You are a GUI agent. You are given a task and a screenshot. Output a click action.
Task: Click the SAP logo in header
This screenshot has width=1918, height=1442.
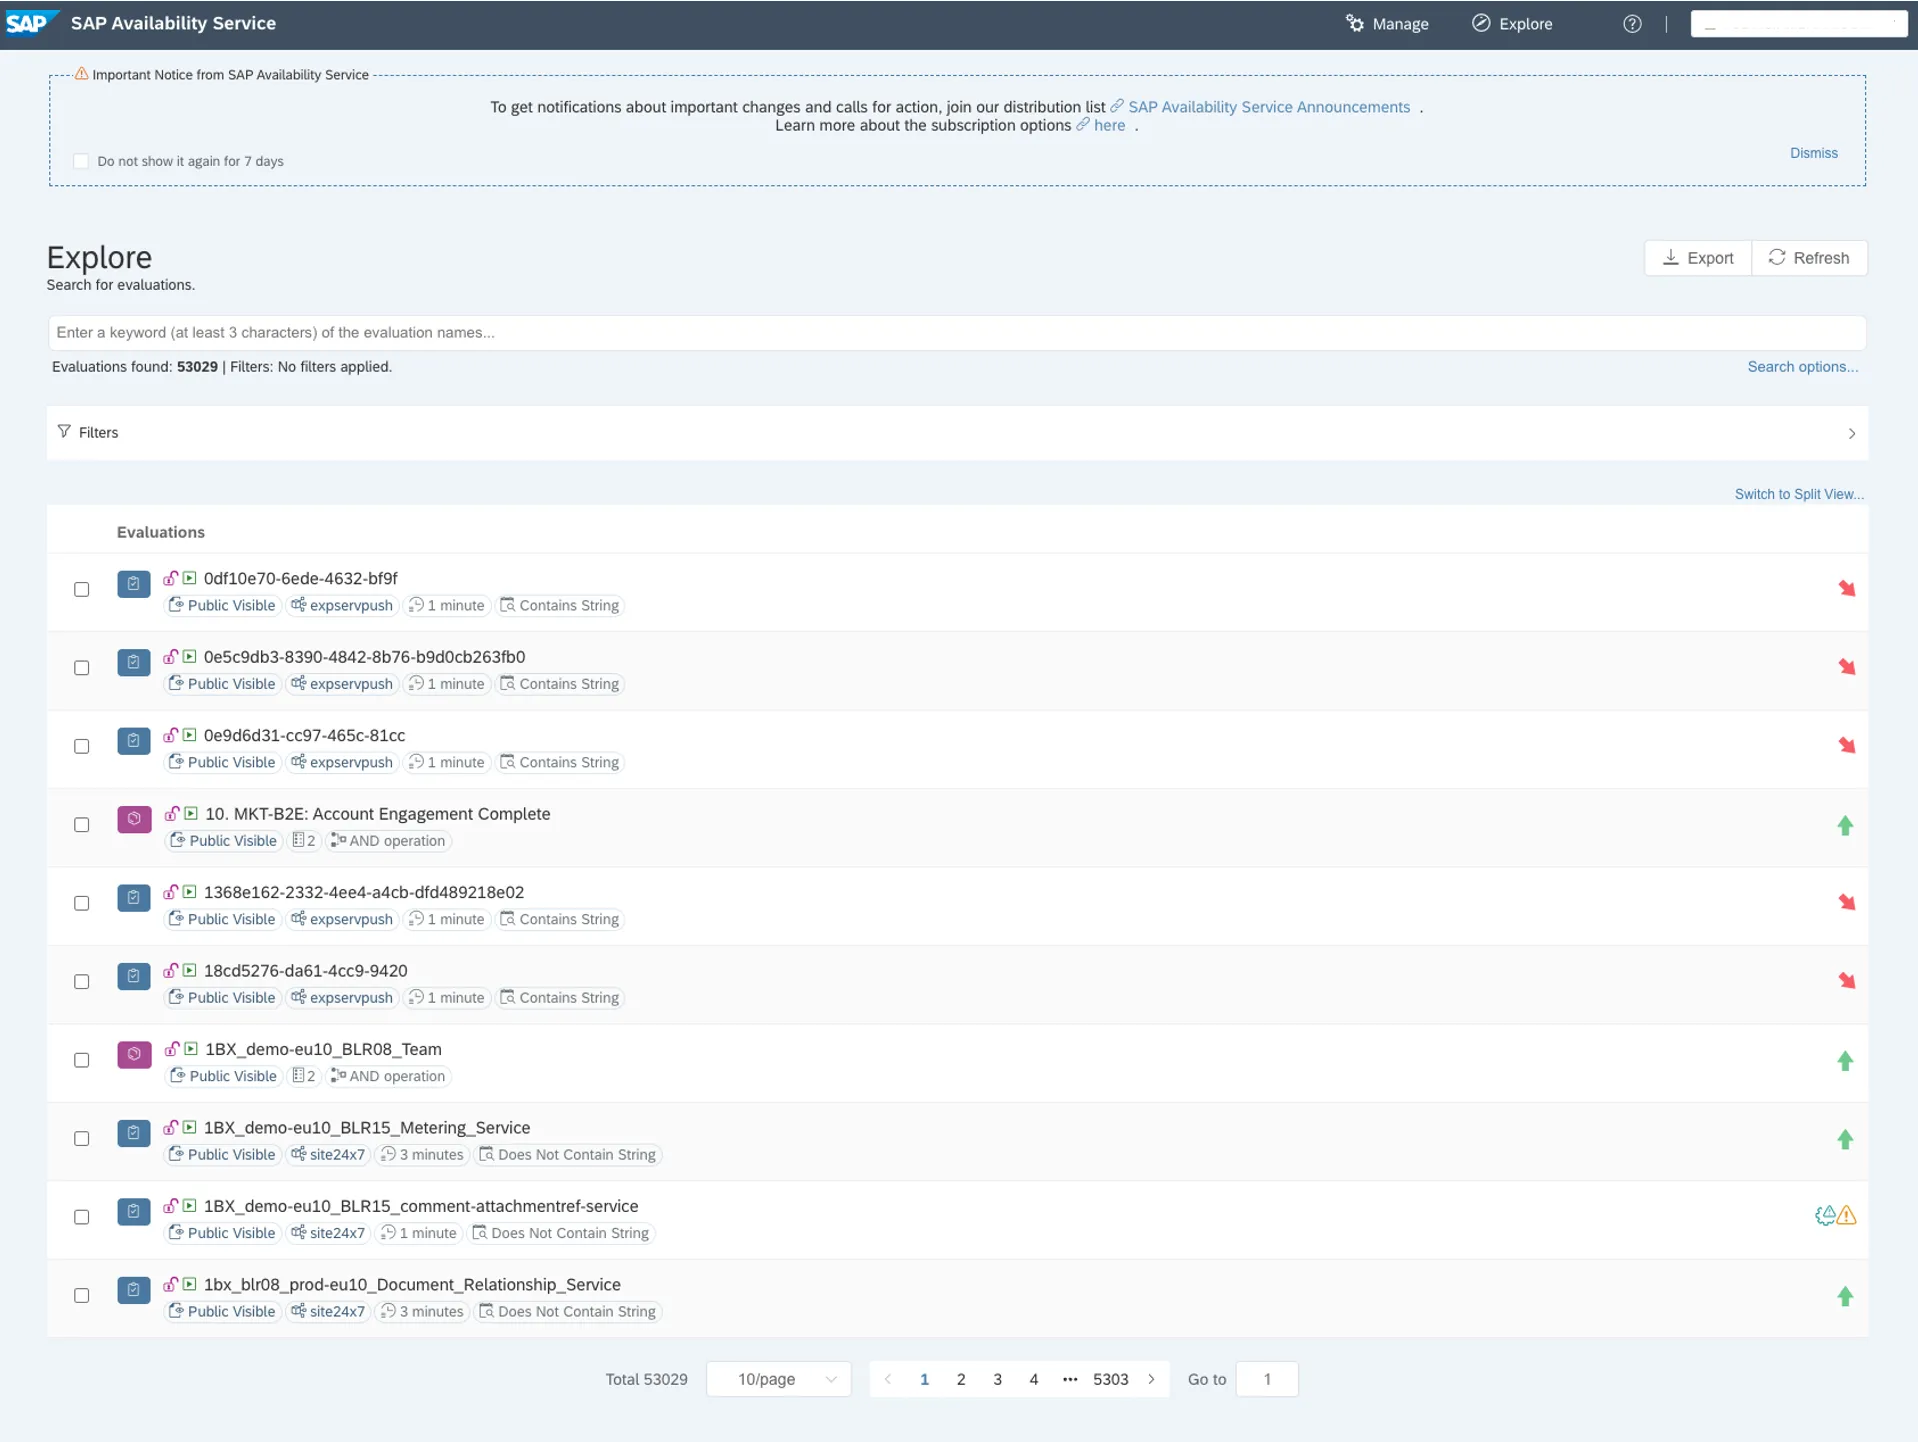coord(28,23)
